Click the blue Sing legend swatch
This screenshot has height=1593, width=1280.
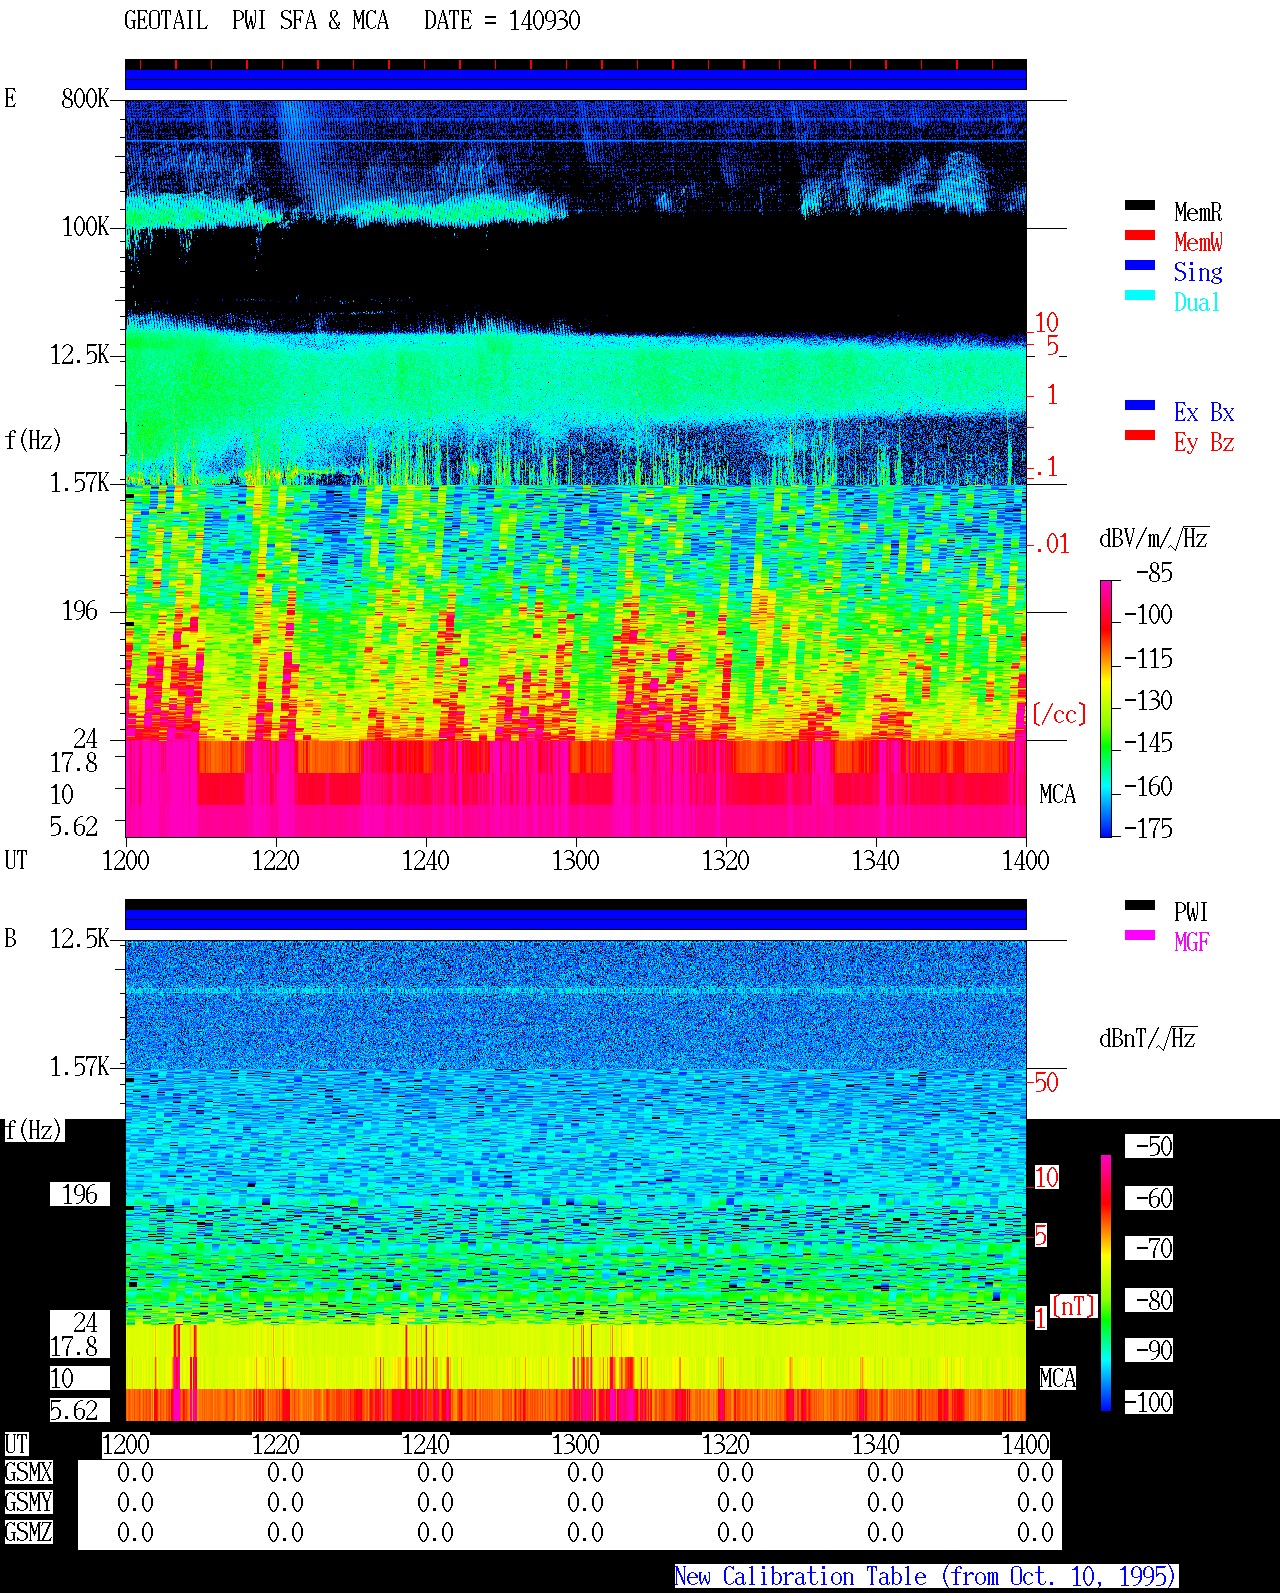pyautogui.click(x=1140, y=265)
